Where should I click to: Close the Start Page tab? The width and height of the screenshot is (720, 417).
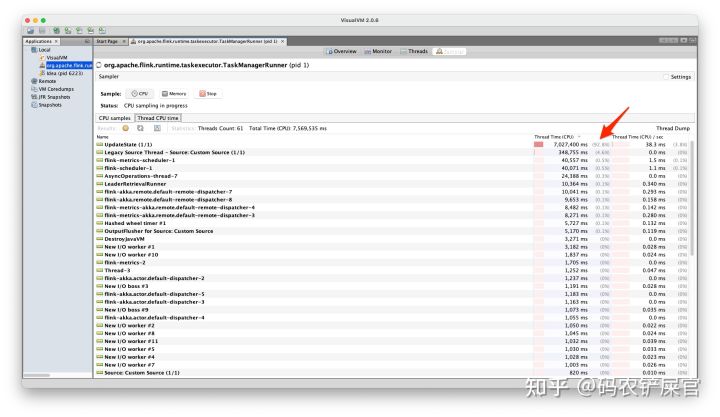(x=124, y=41)
